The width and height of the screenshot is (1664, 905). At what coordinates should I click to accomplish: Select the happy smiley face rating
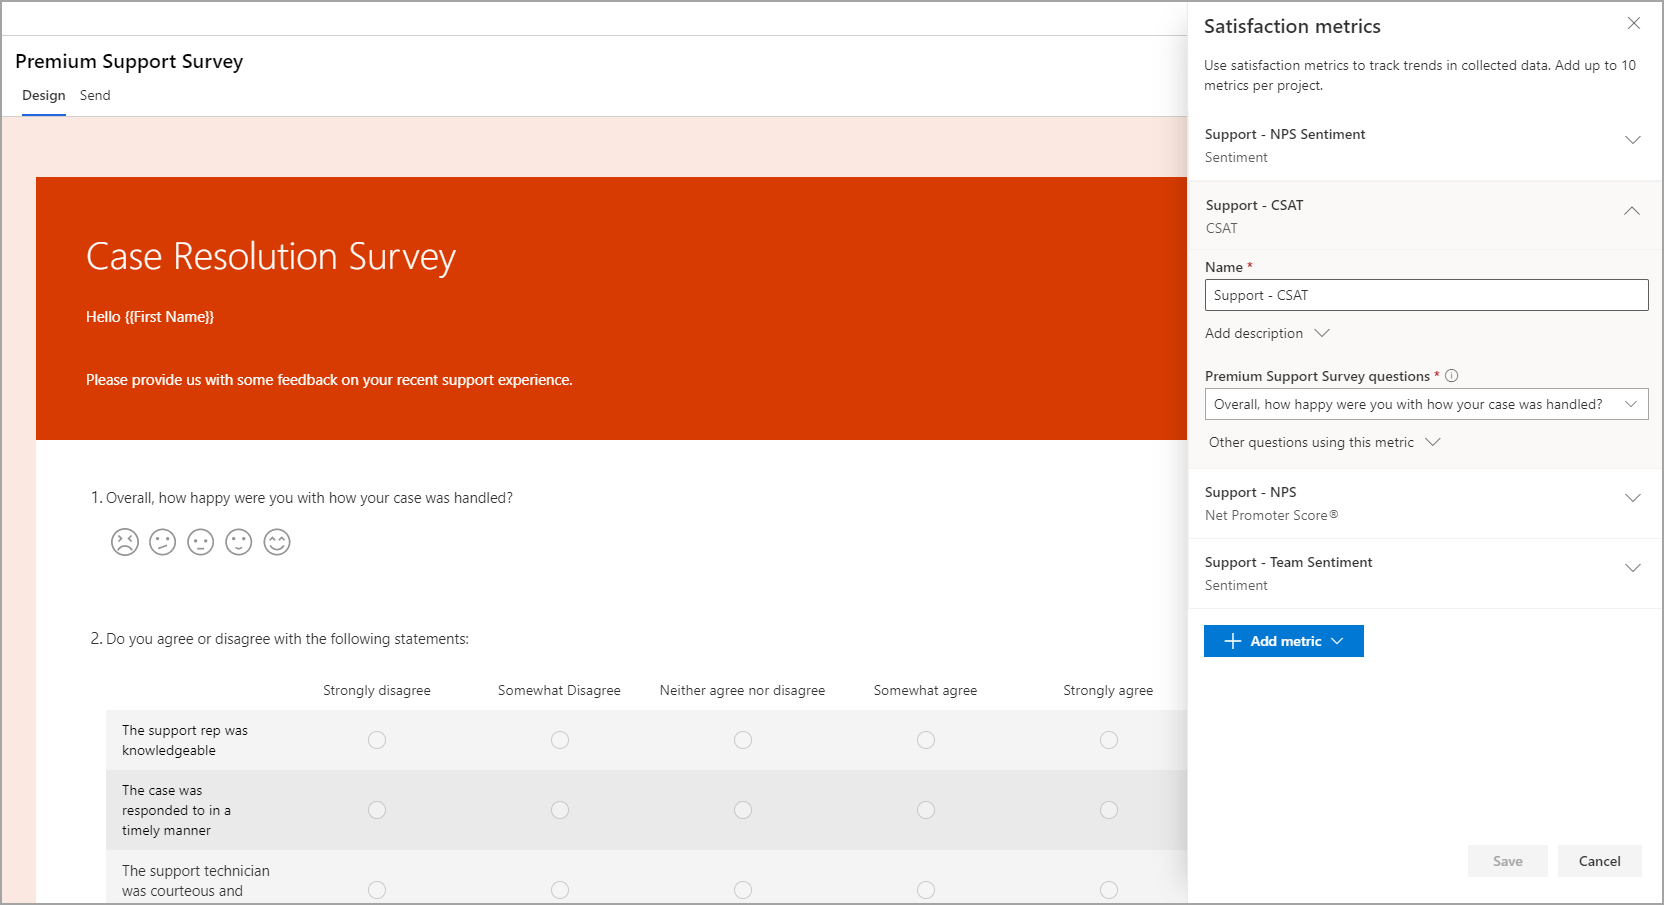coord(239,542)
